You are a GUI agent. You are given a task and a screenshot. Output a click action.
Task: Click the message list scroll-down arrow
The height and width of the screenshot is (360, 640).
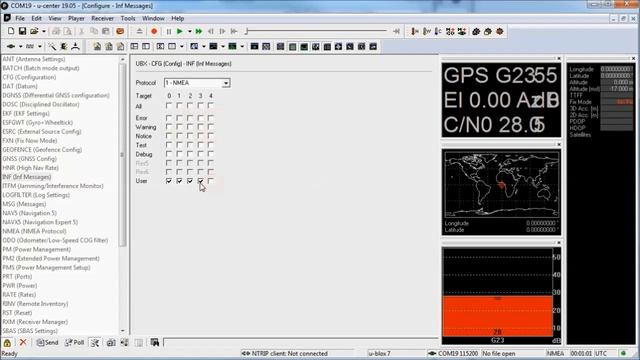tap(123, 331)
